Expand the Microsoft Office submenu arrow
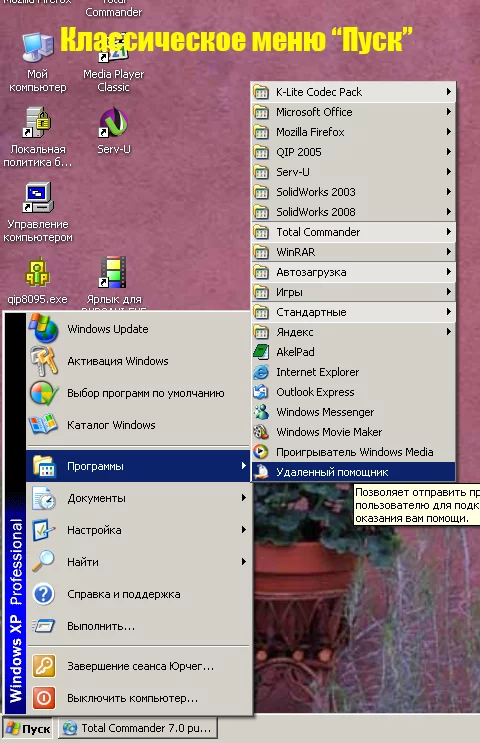The height and width of the screenshot is (743, 480). point(448,112)
